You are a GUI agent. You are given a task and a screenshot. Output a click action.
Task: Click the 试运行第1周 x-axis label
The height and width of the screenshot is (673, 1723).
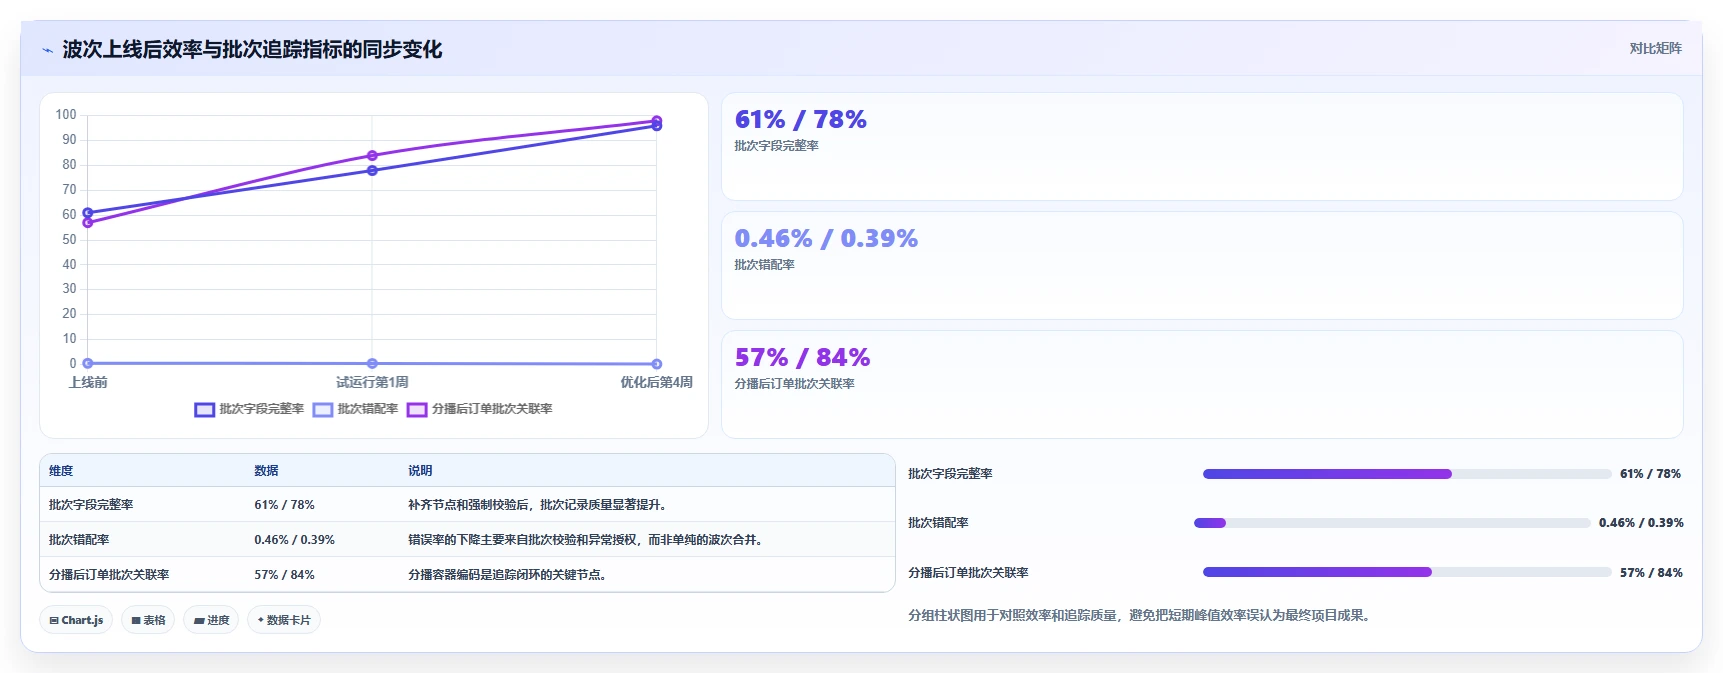tap(372, 383)
